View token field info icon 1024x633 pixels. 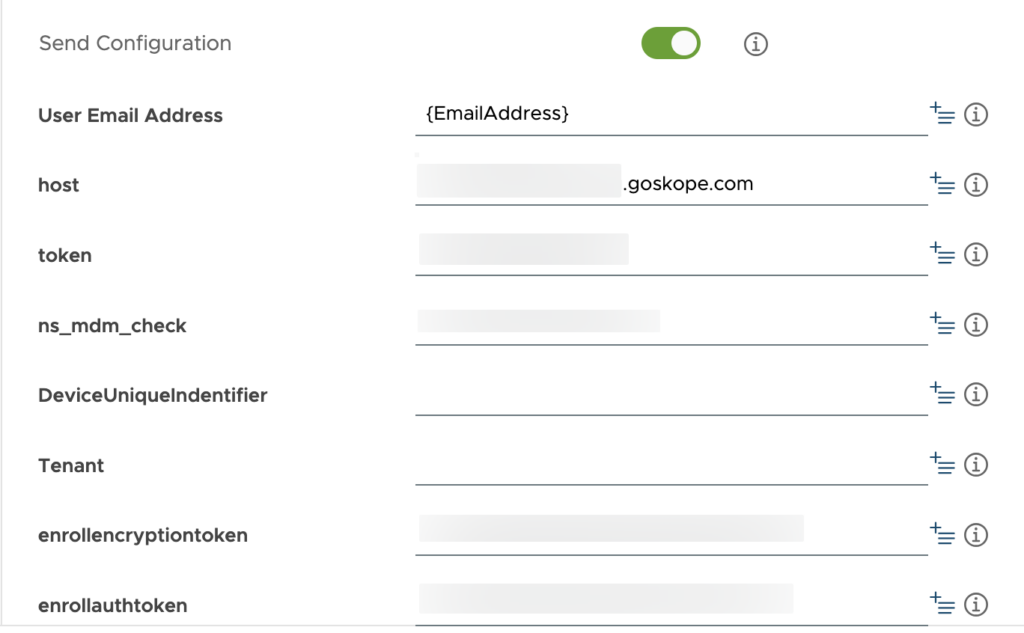977,254
